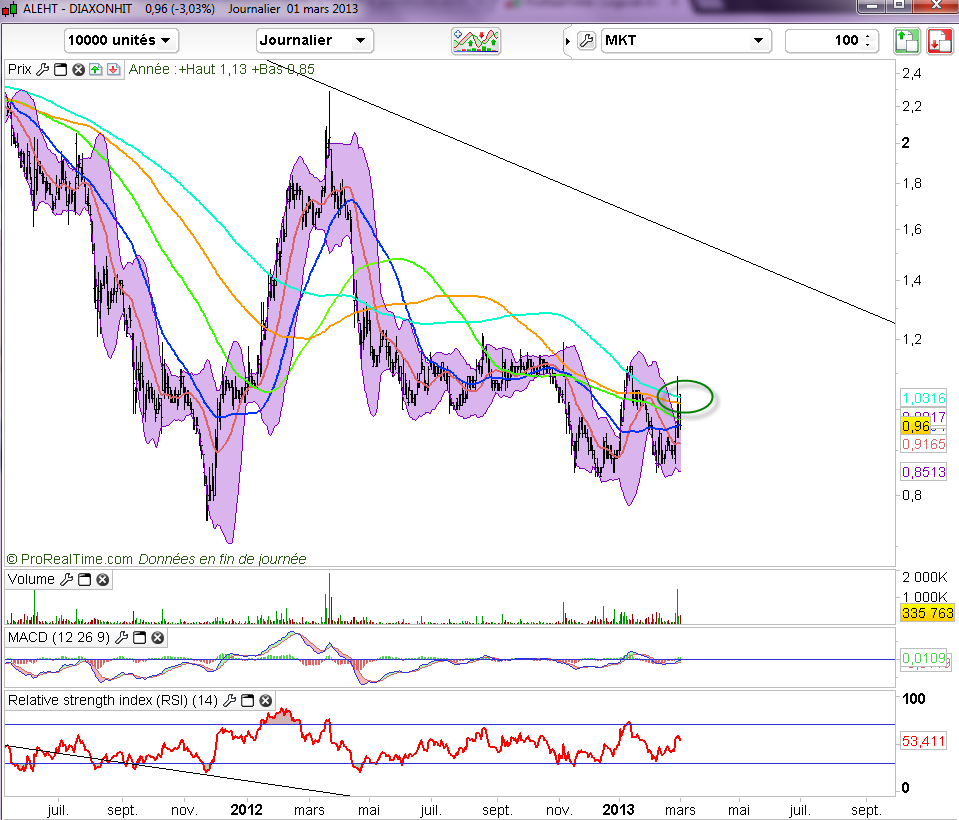Open Prix panel settings wrench

coord(41,70)
